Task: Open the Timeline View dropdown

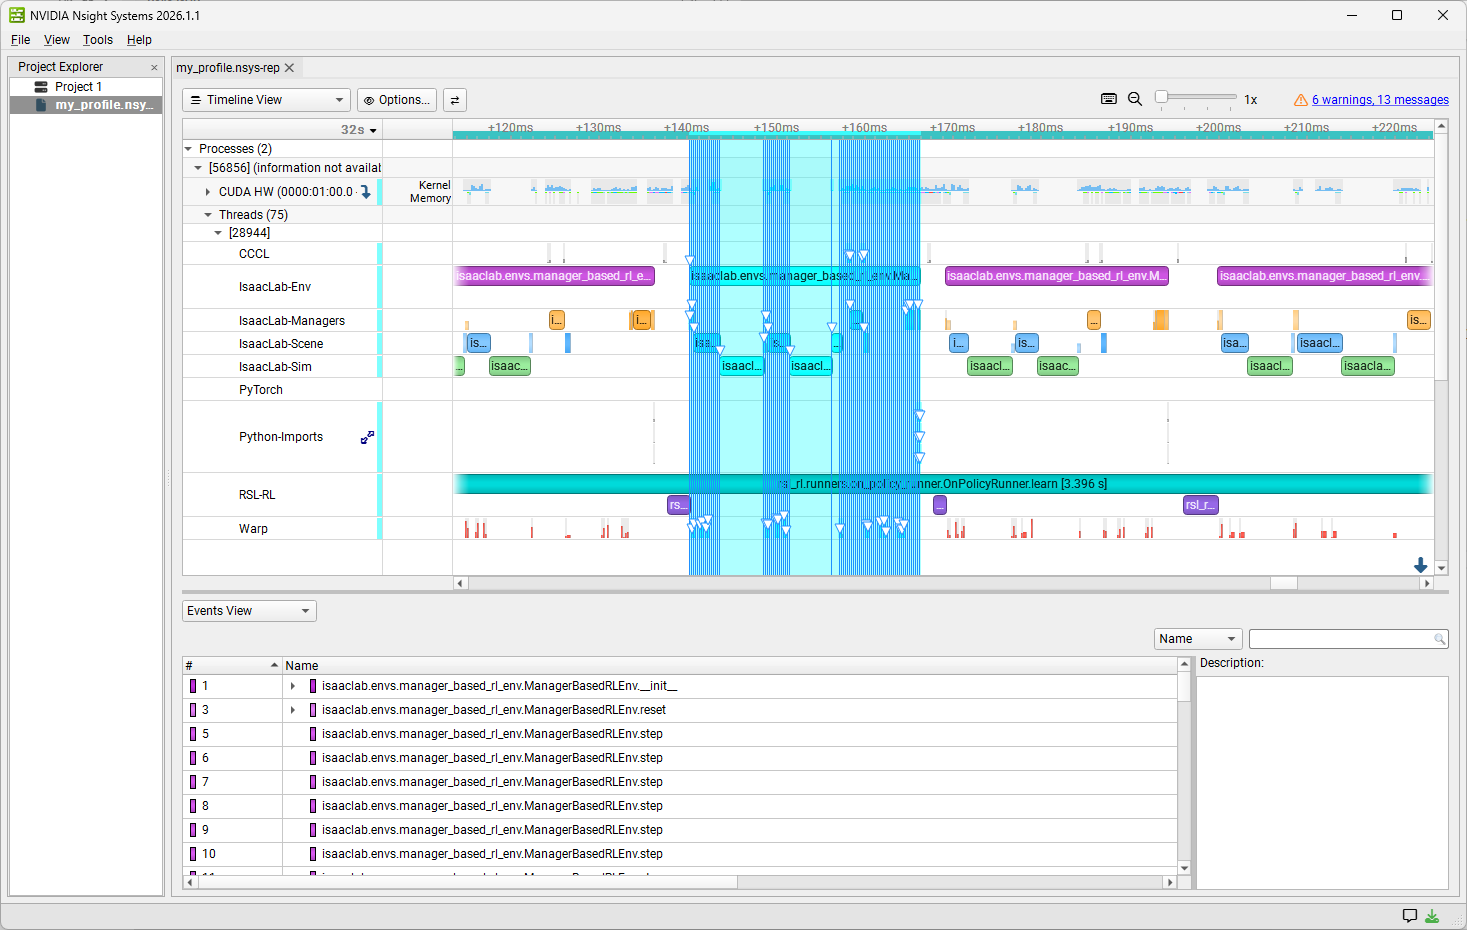Action: (266, 100)
